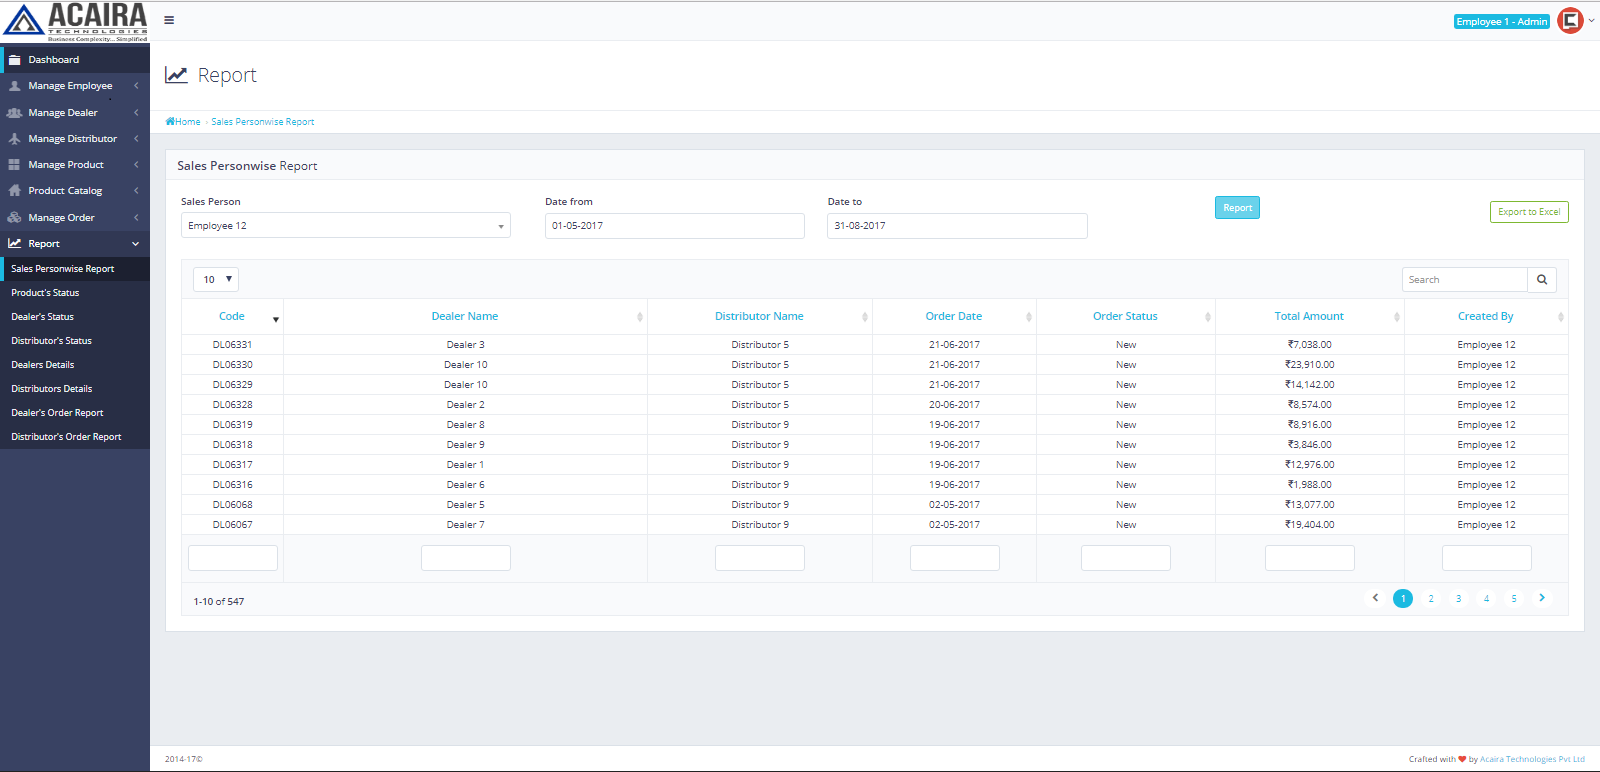This screenshot has height=772, width=1600.
Task: Click the Home icon in breadcrumb
Action: (x=170, y=122)
